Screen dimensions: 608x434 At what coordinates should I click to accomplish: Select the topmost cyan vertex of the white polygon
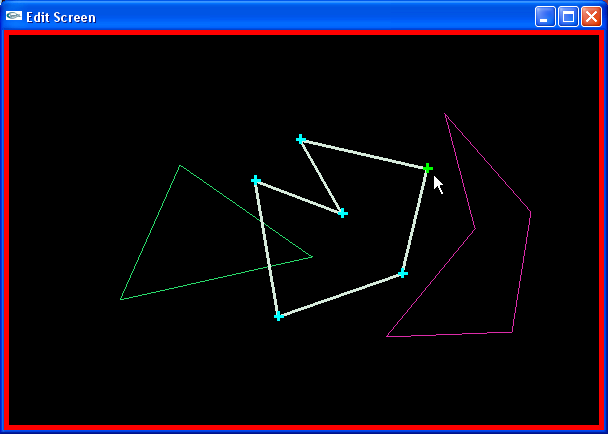coord(300,139)
